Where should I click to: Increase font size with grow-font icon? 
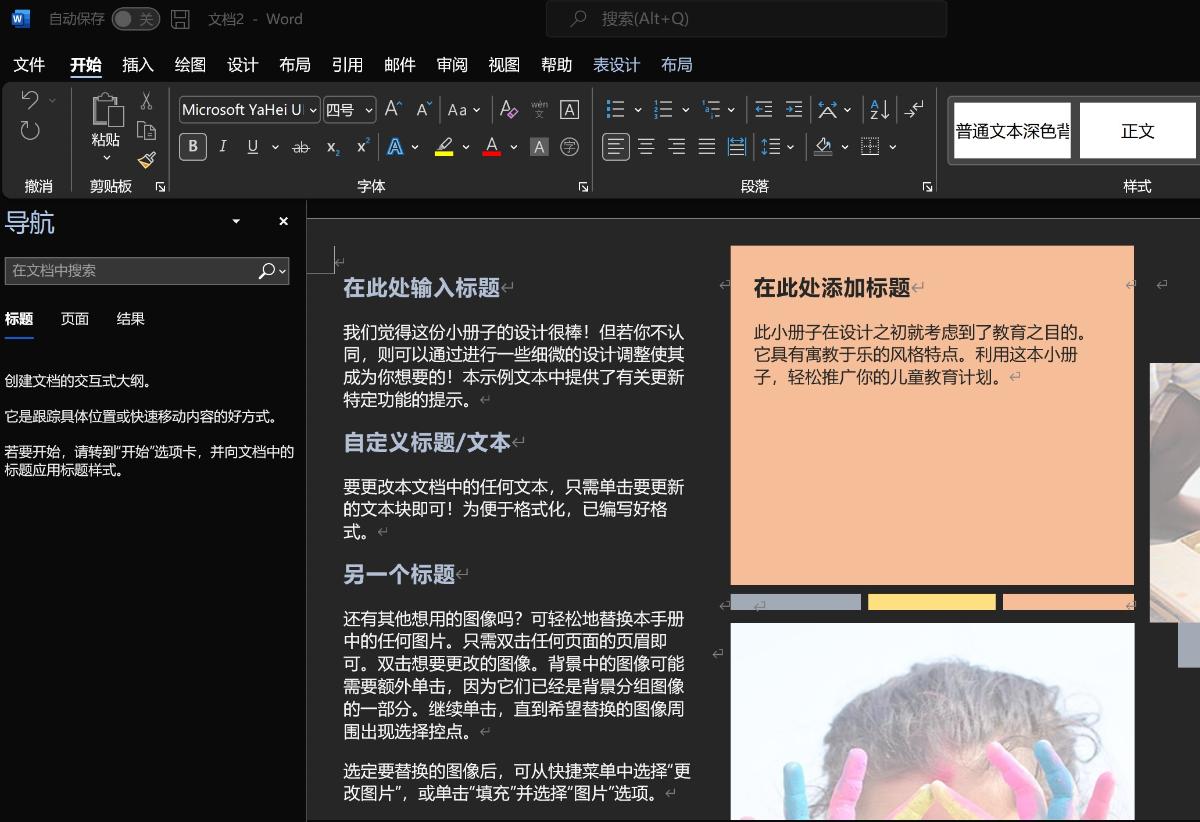coord(393,109)
